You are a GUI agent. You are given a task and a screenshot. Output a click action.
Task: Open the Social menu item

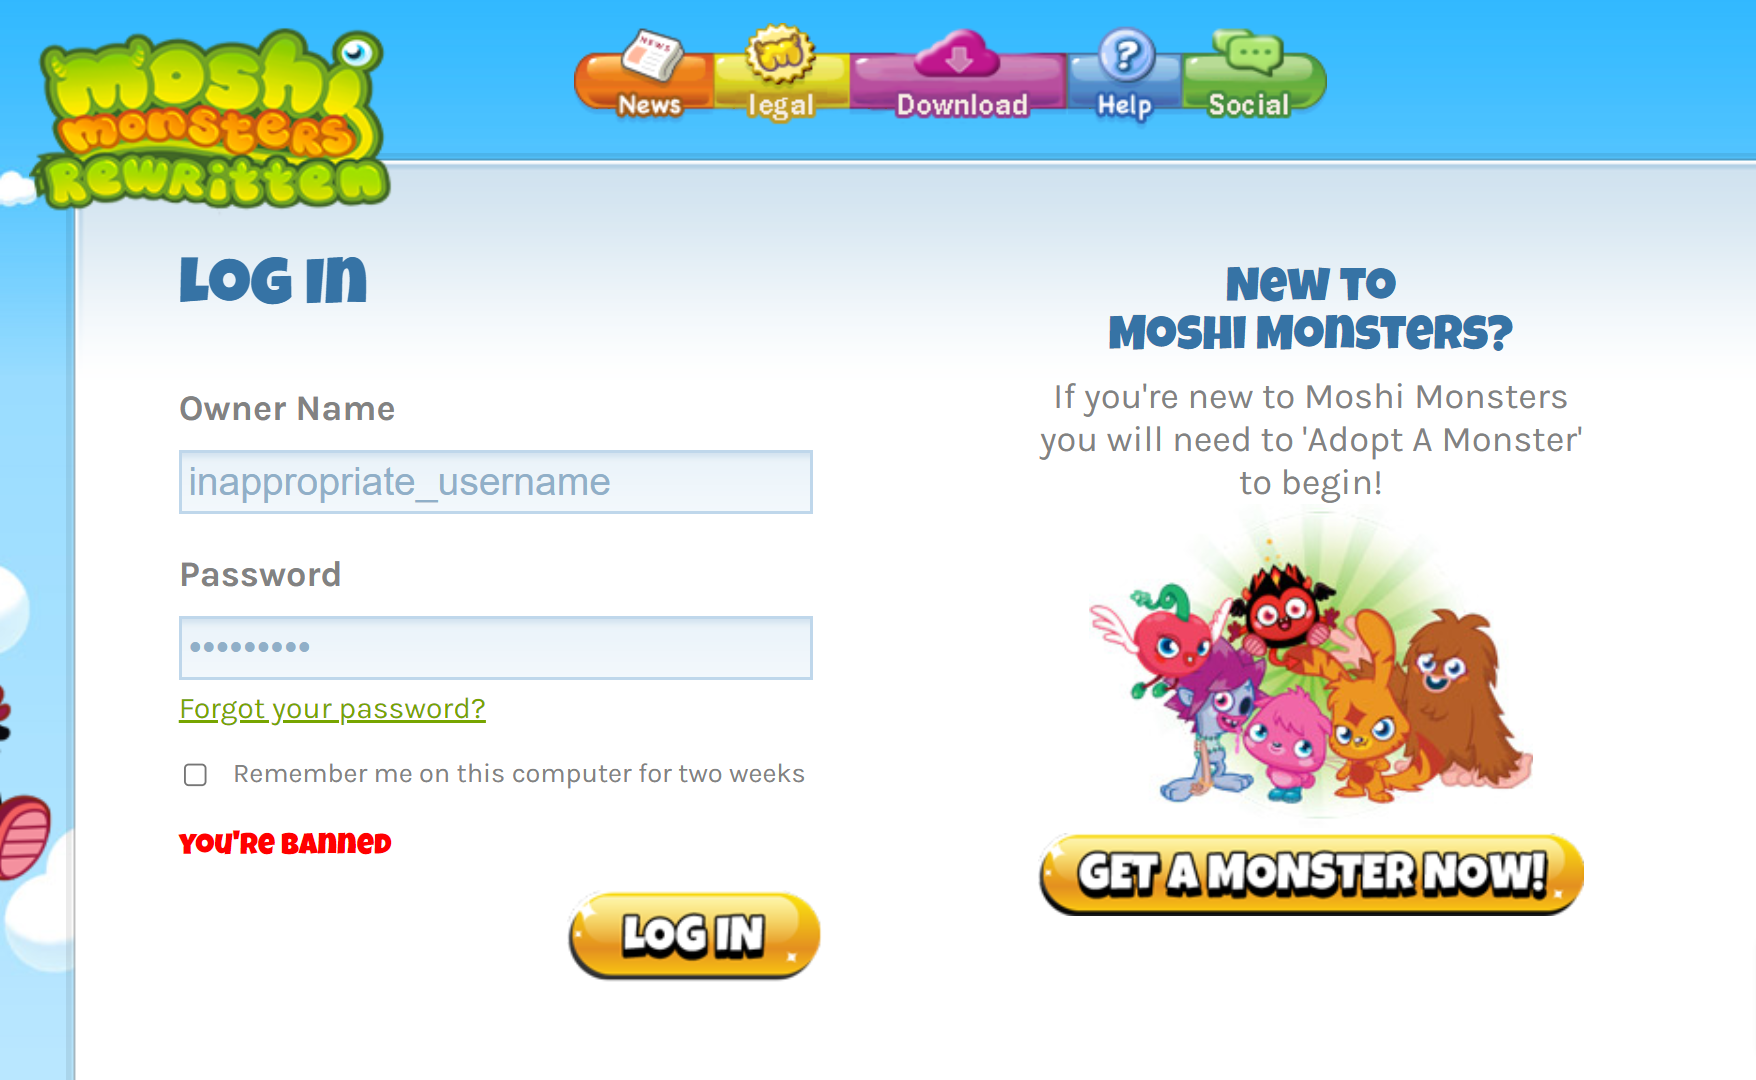pos(1249,104)
